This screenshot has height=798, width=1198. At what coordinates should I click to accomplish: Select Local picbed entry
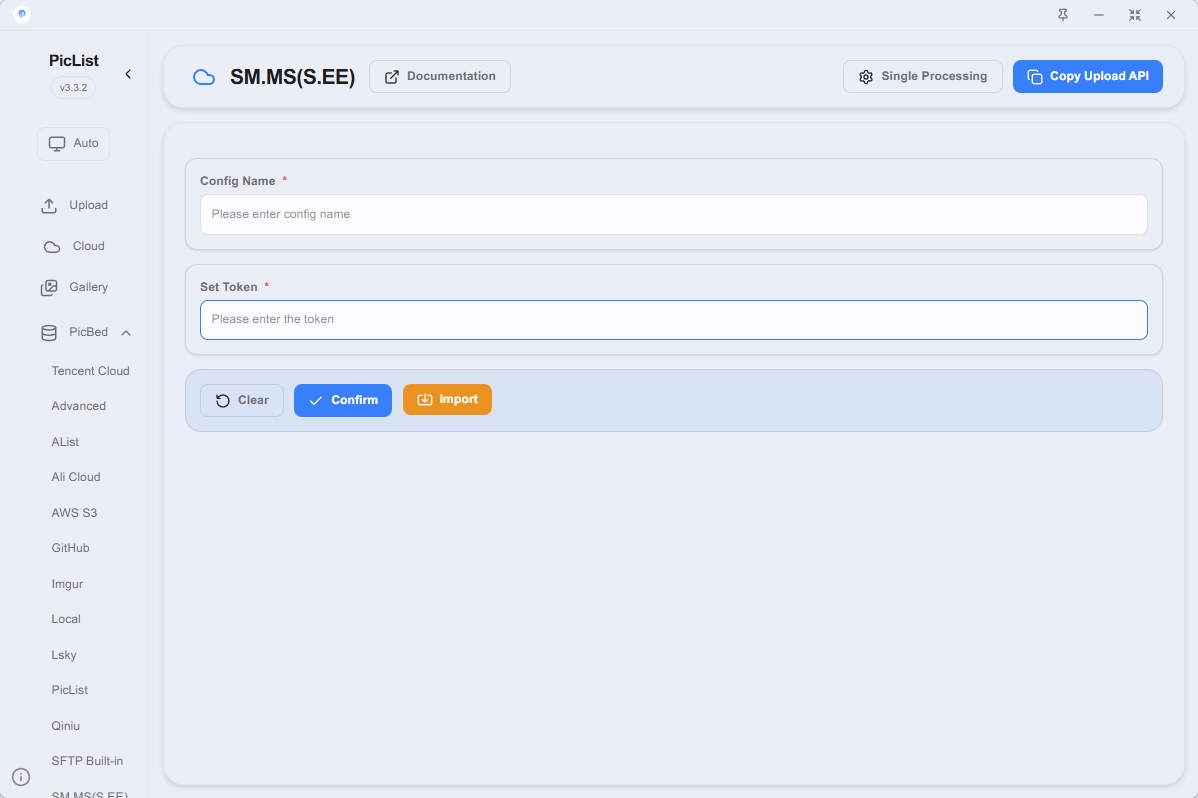pos(66,619)
